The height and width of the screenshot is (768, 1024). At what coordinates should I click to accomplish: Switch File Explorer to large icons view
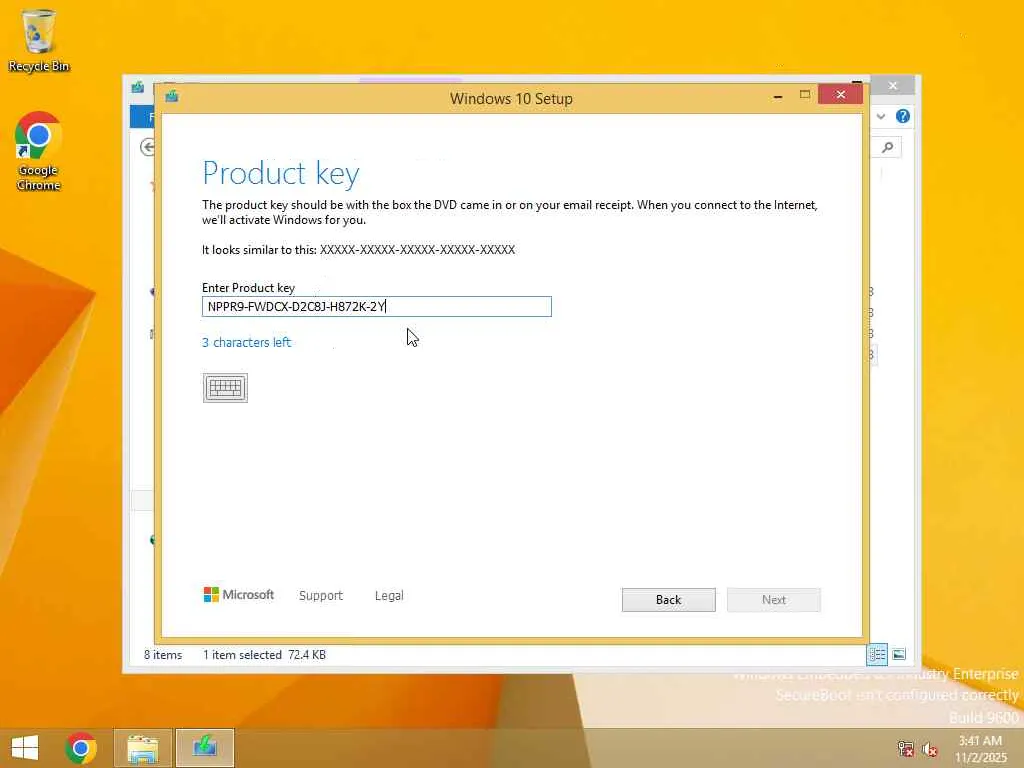899,654
